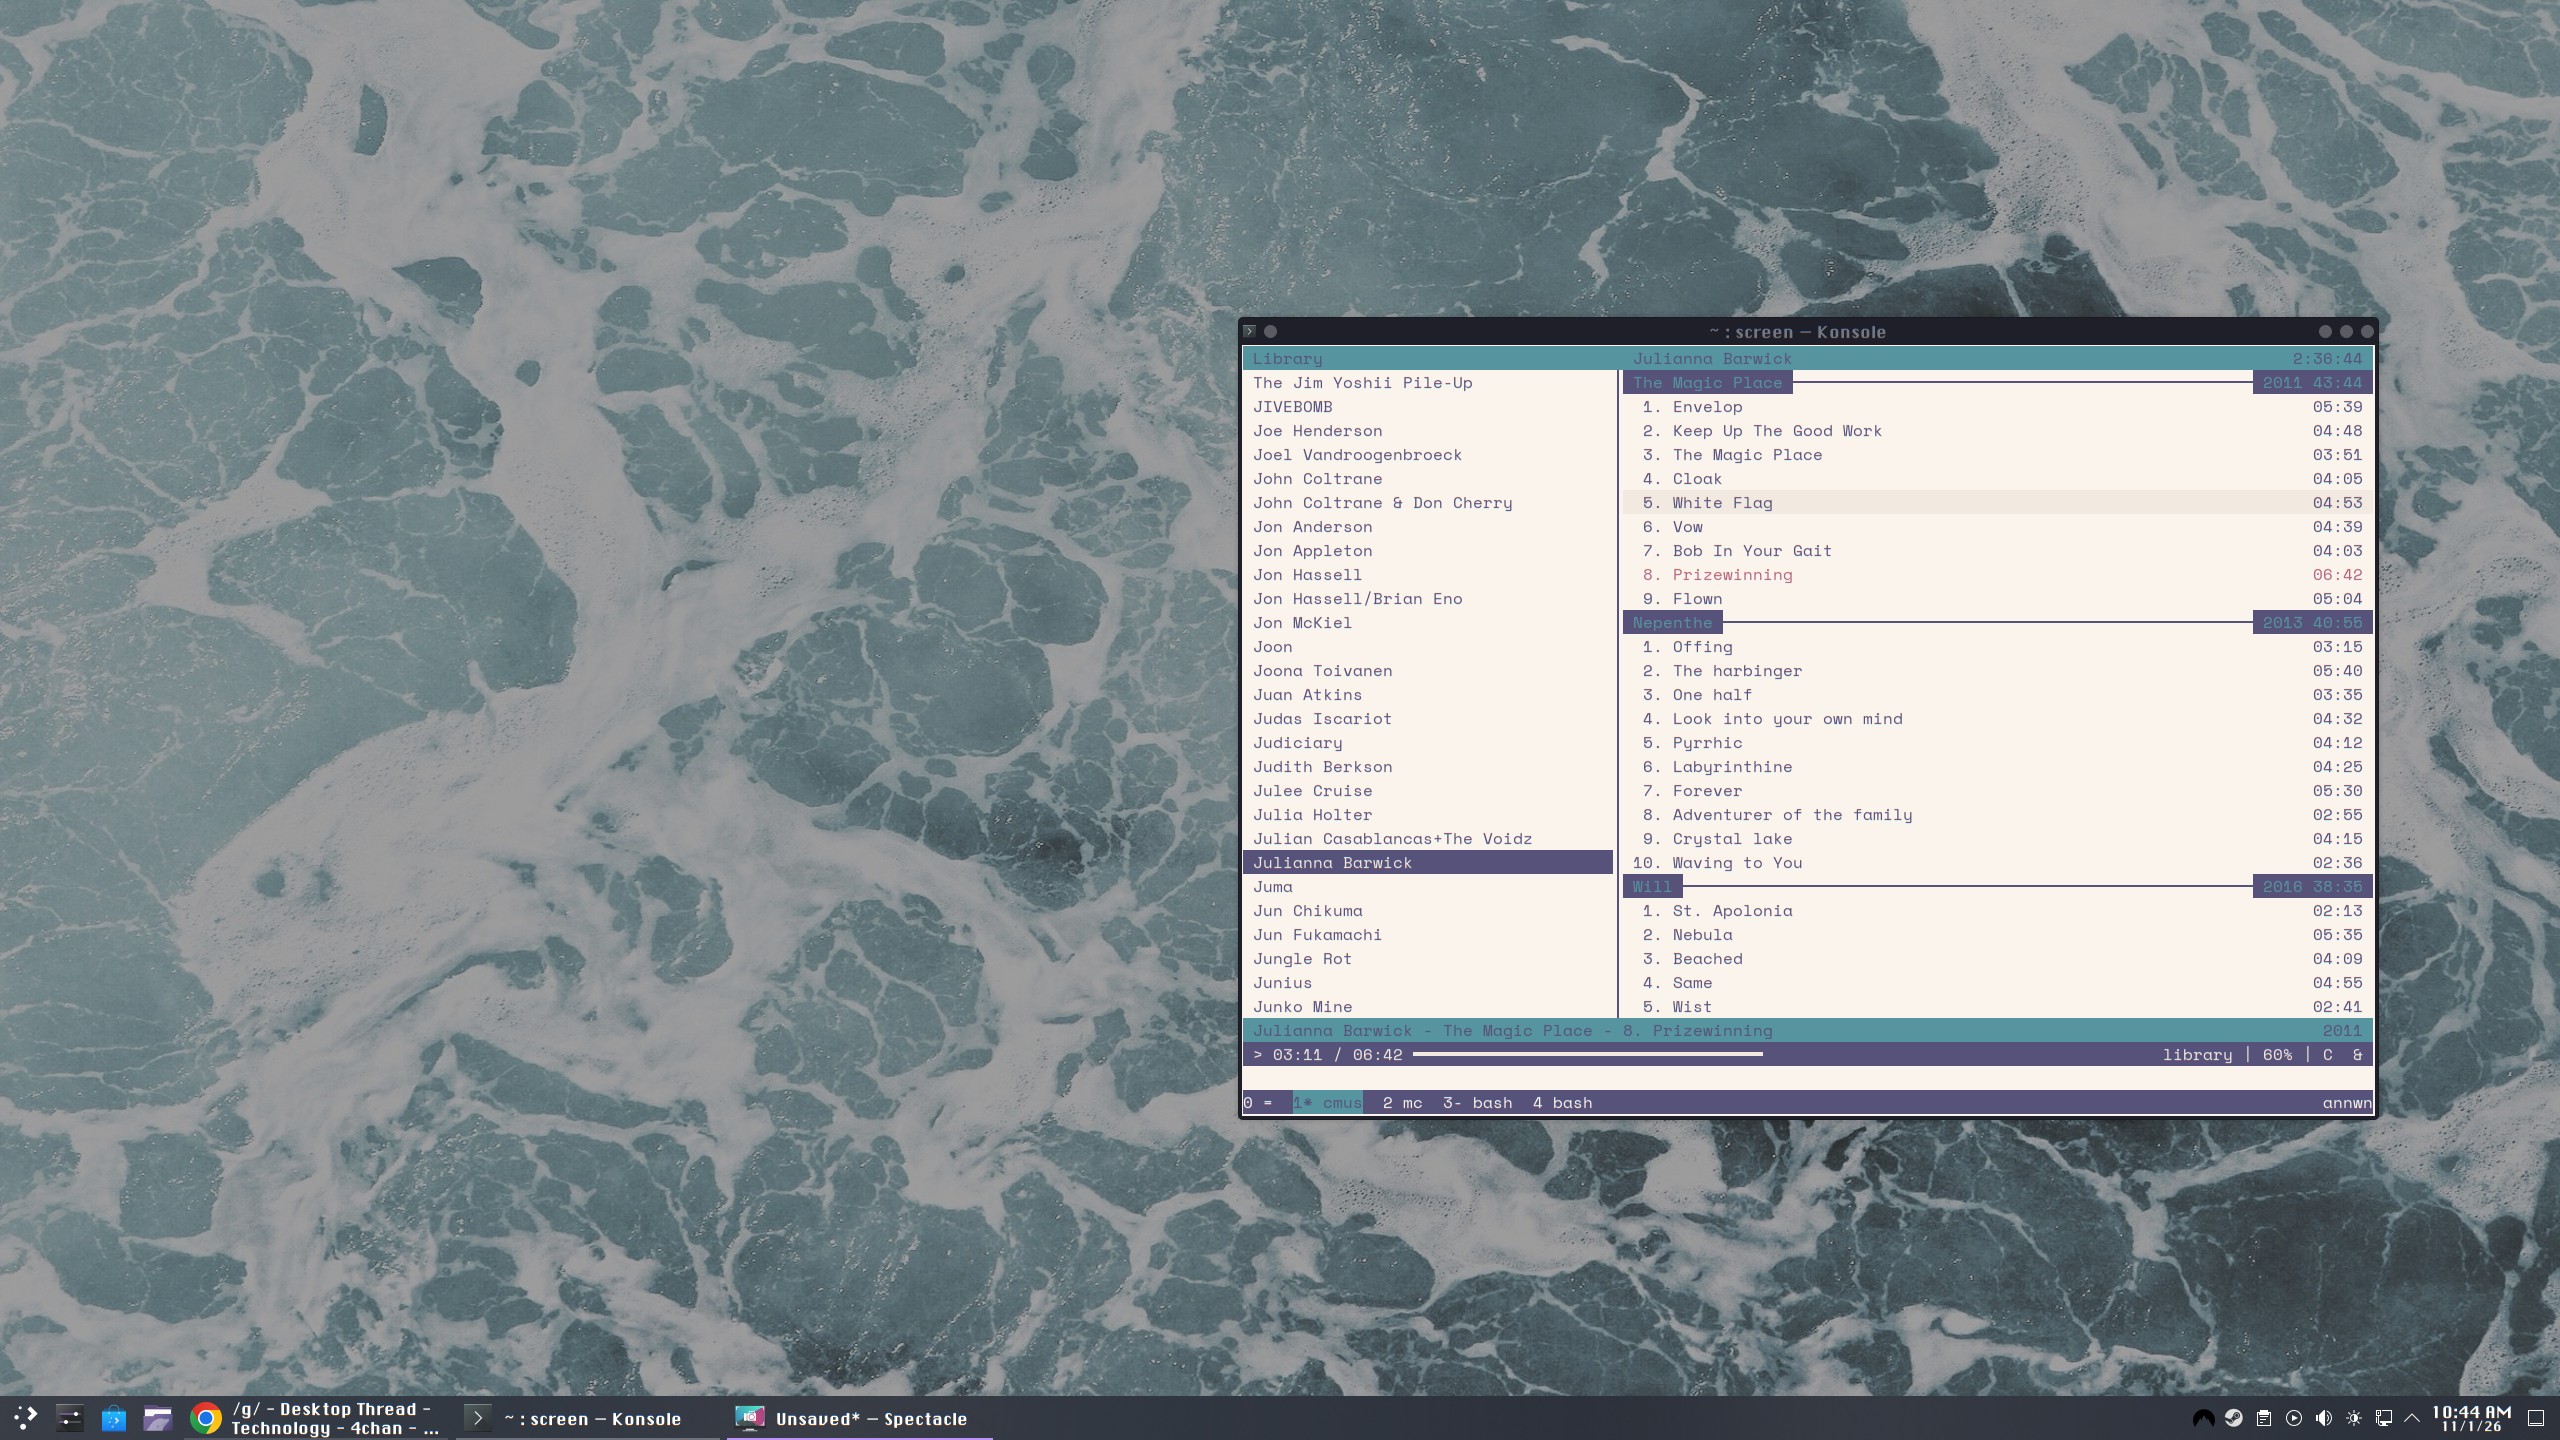
Task: Open Dolphin file manager icon
Action: [158, 1417]
